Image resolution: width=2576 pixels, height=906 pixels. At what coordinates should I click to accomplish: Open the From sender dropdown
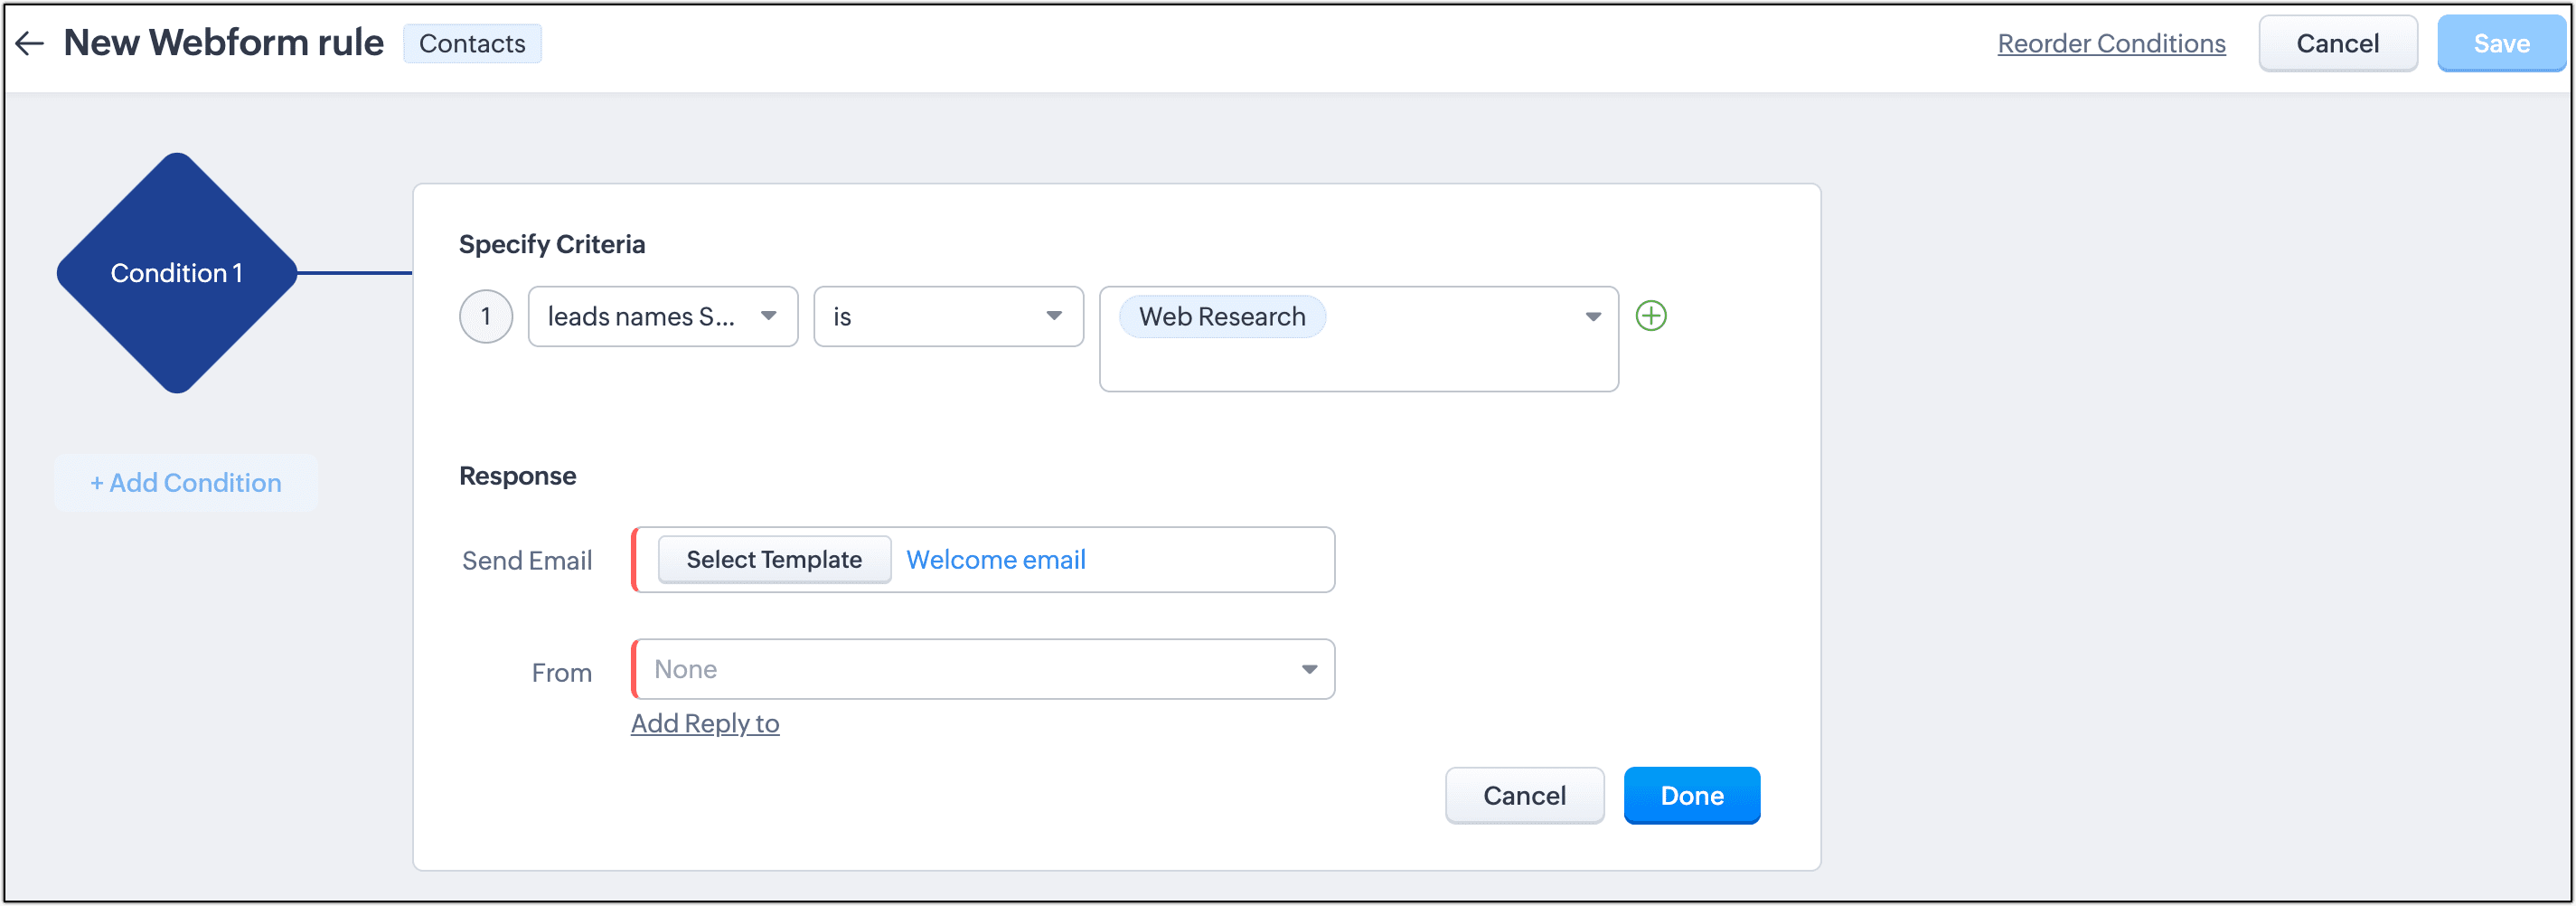[983, 669]
